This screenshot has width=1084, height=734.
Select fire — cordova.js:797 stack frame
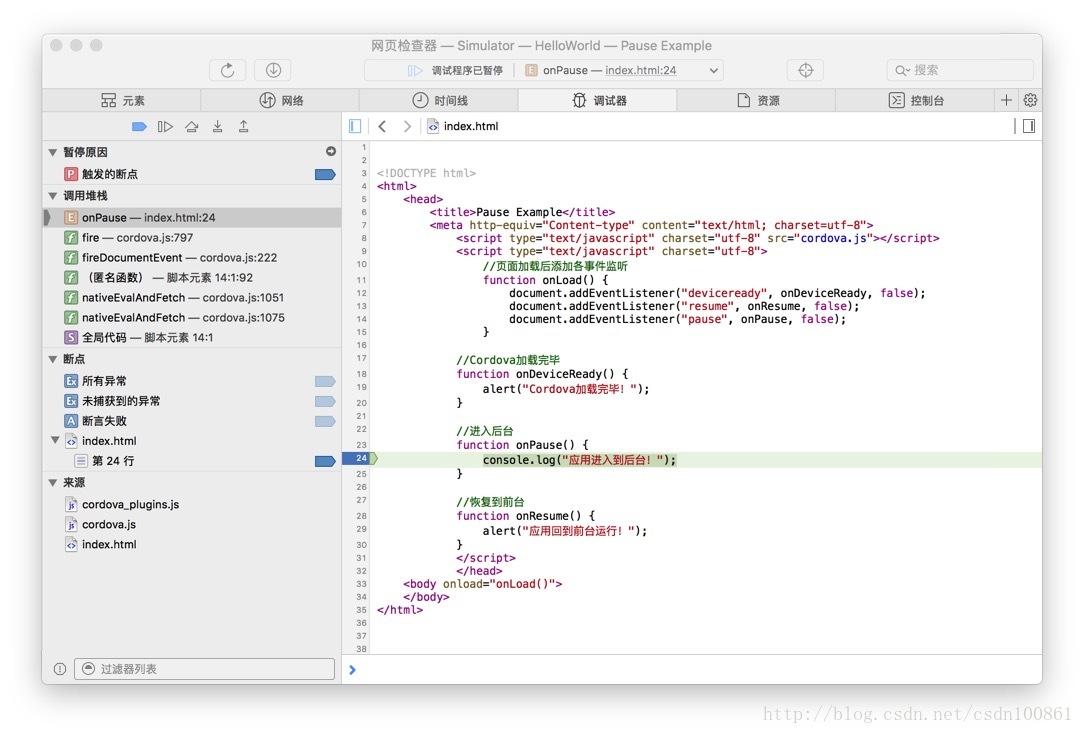pos(191,238)
